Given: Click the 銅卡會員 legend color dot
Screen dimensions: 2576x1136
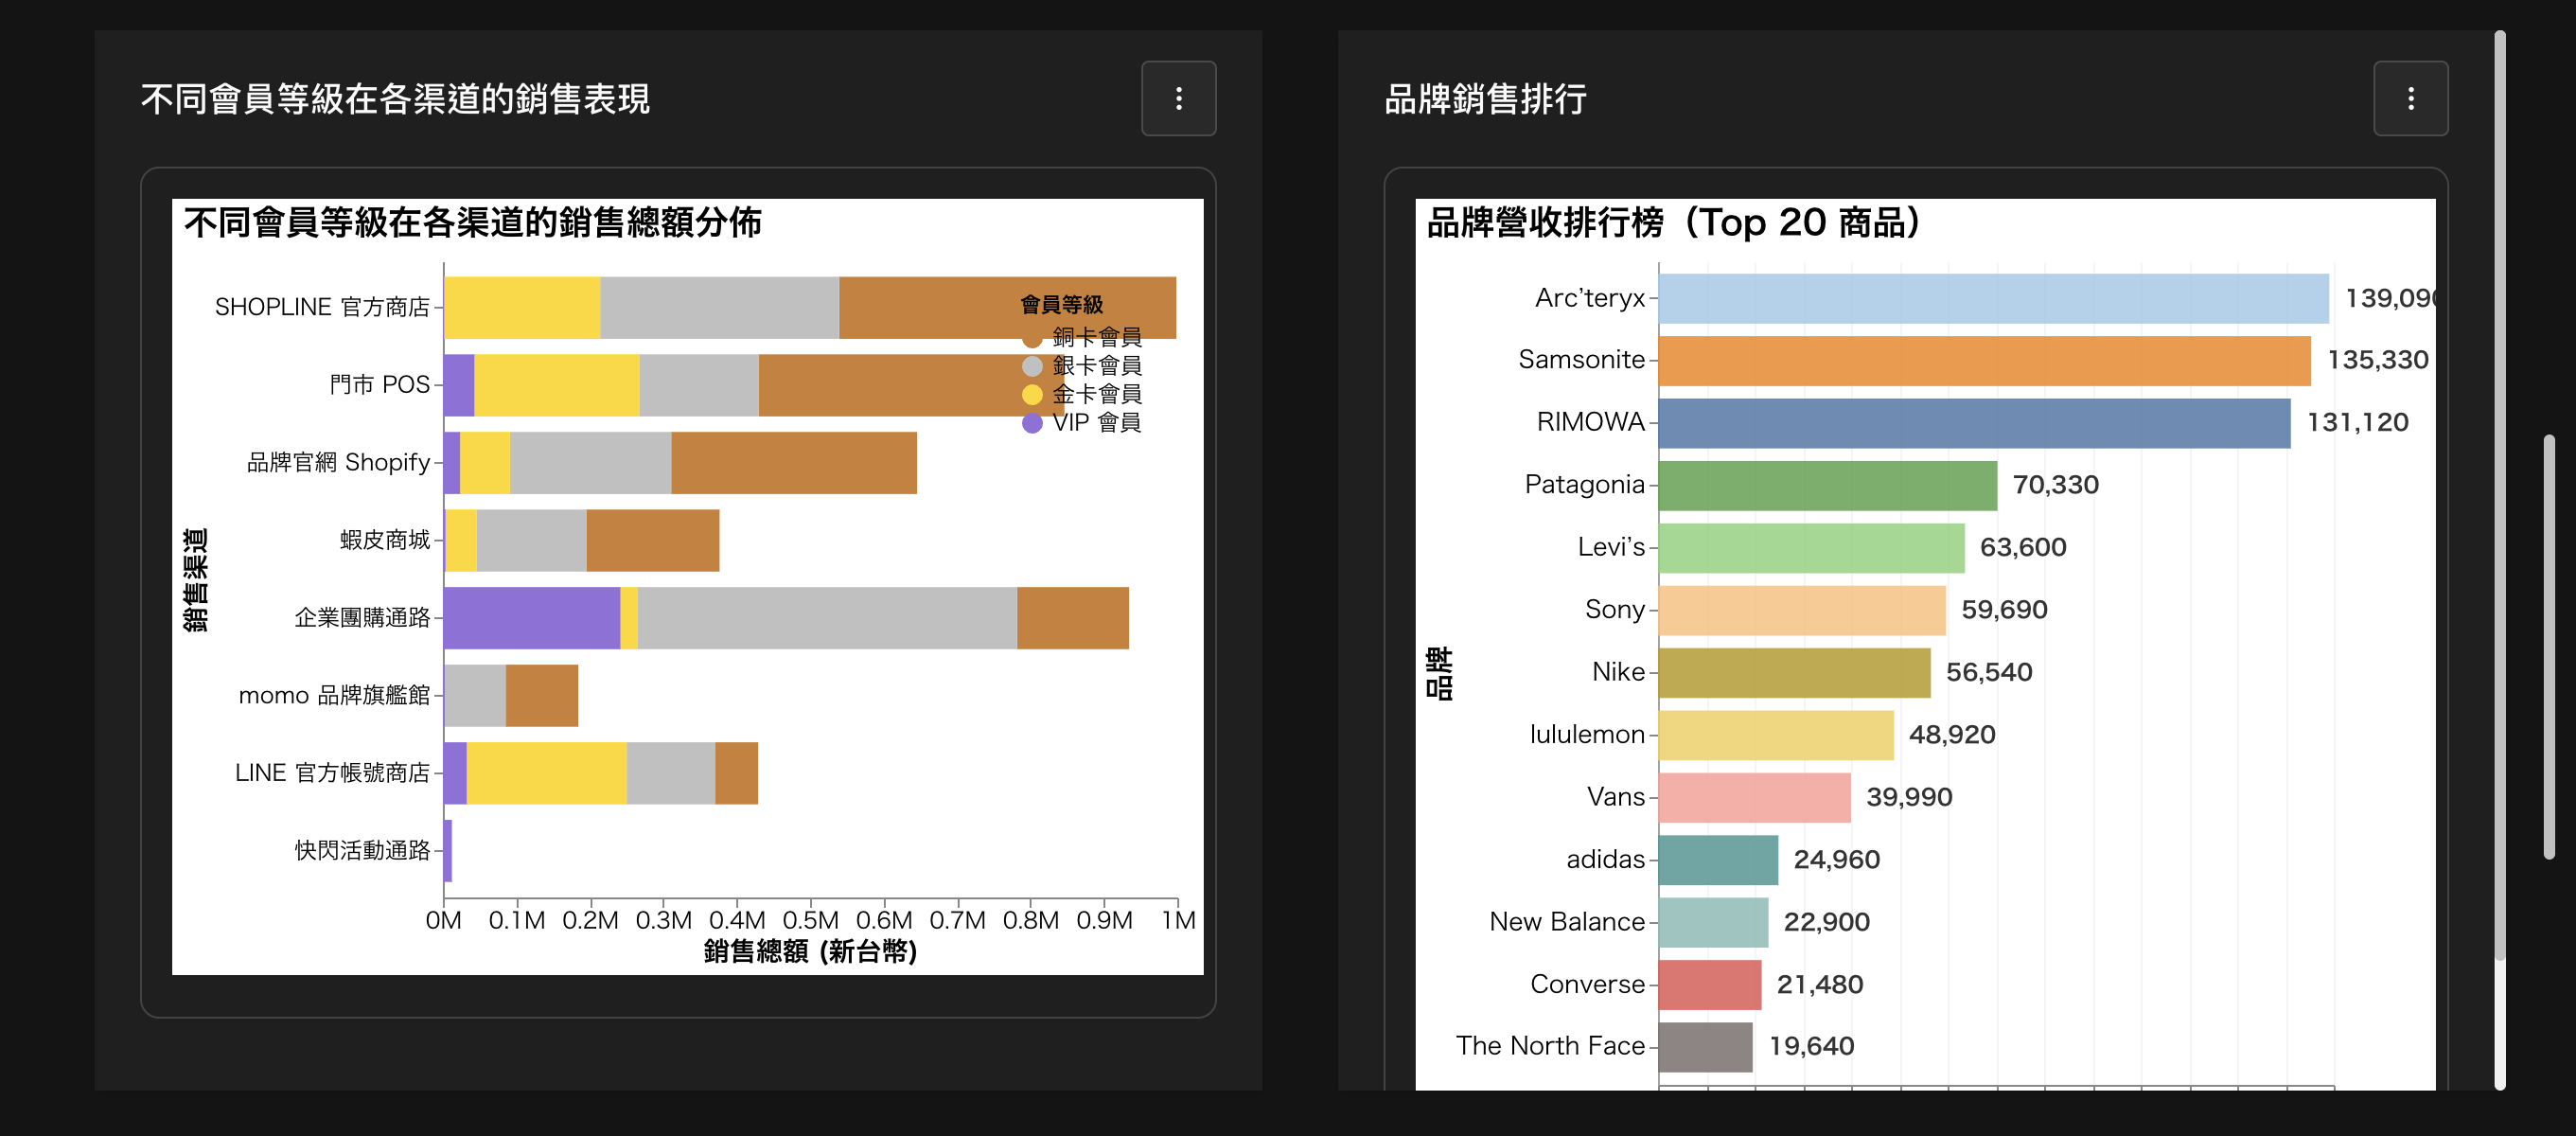Looking at the screenshot, I should coord(1032,338).
